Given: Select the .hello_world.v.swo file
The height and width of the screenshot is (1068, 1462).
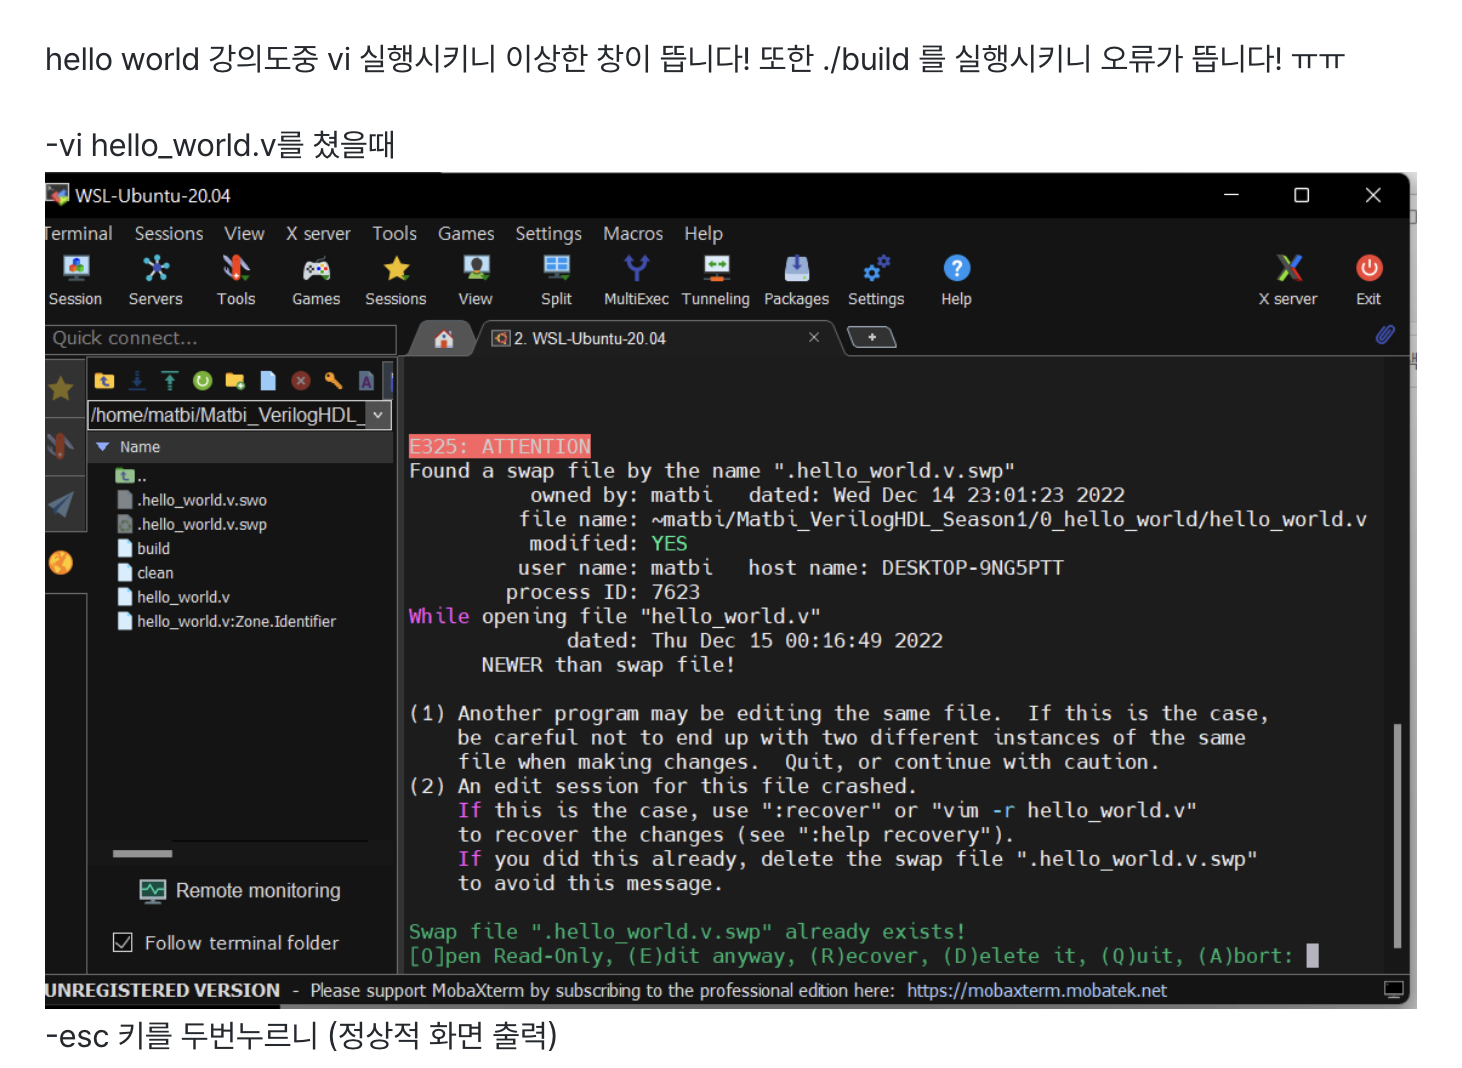Looking at the screenshot, I should 193,500.
